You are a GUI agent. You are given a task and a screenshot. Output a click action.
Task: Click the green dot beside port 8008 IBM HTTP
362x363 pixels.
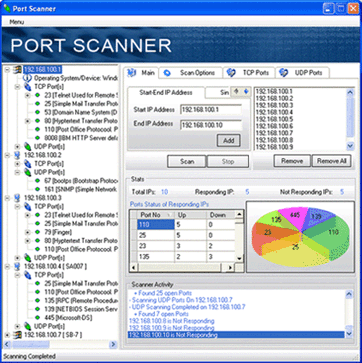coord(38,138)
